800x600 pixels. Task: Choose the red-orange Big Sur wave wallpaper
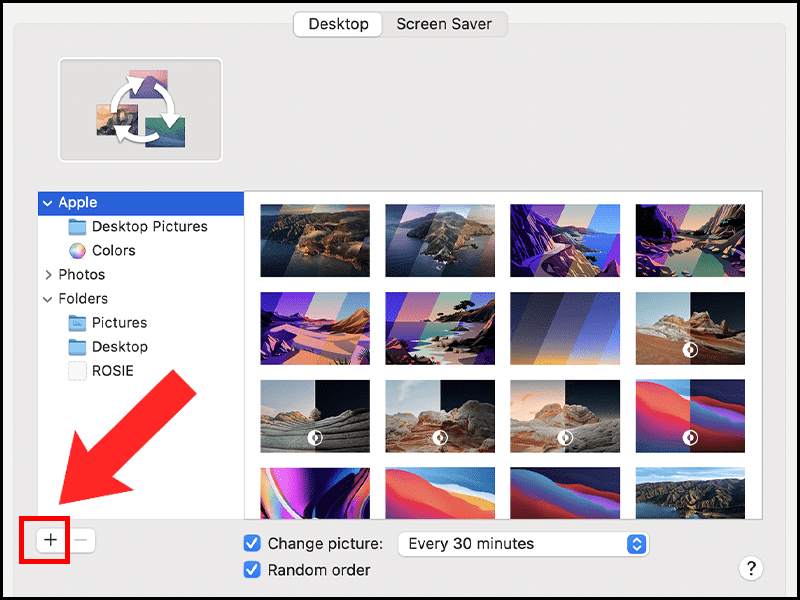pyautogui.click(x=440, y=493)
